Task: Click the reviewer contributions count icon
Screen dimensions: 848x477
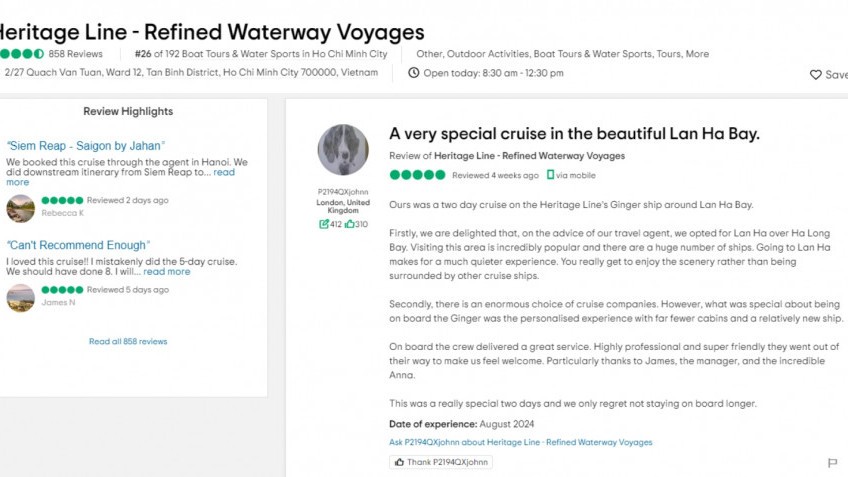Action: (x=324, y=224)
